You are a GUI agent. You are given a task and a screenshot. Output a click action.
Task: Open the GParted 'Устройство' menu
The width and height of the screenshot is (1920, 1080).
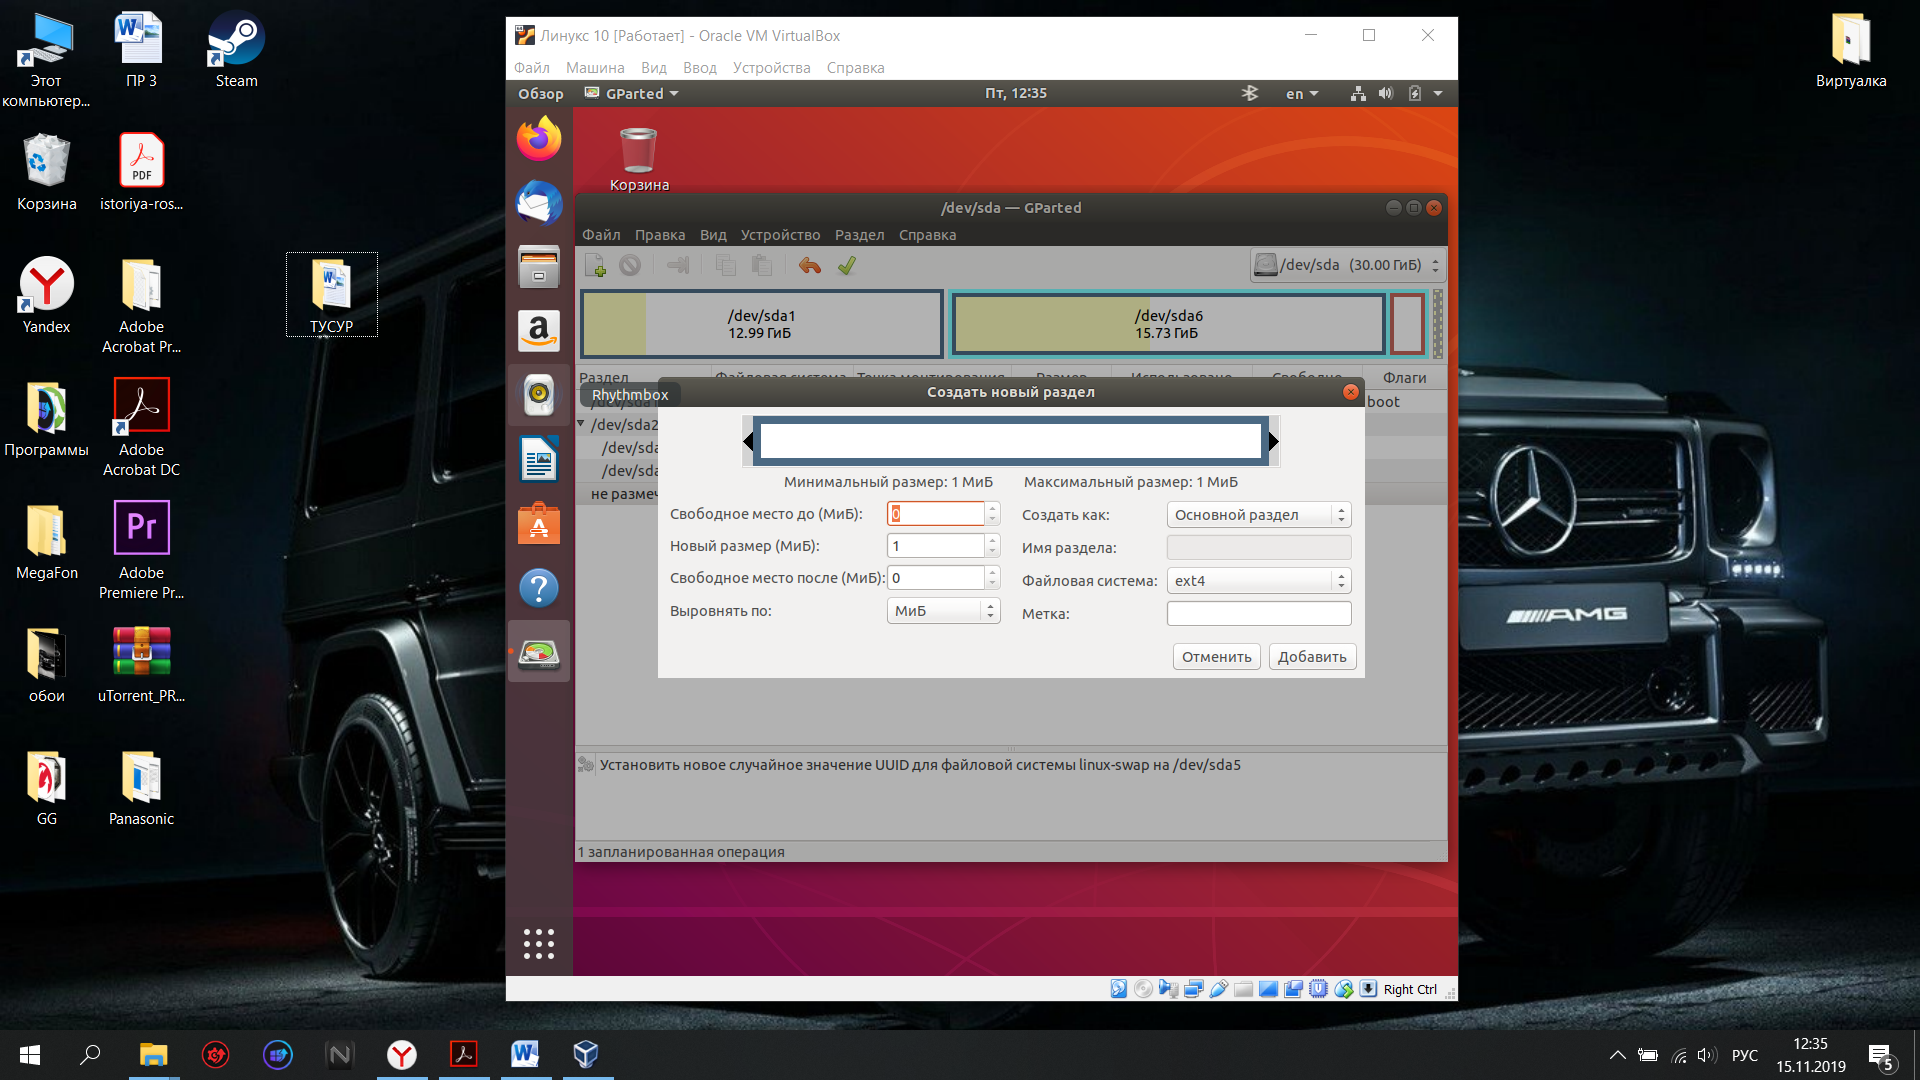pyautogui.click(x=780, y=235)
